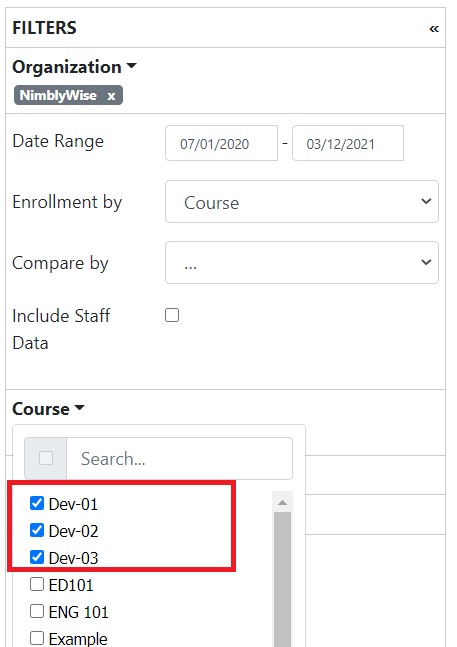Click the course list scroll-up arrow
This screenshot has height=647, width=457.
[x=283, y=502]
